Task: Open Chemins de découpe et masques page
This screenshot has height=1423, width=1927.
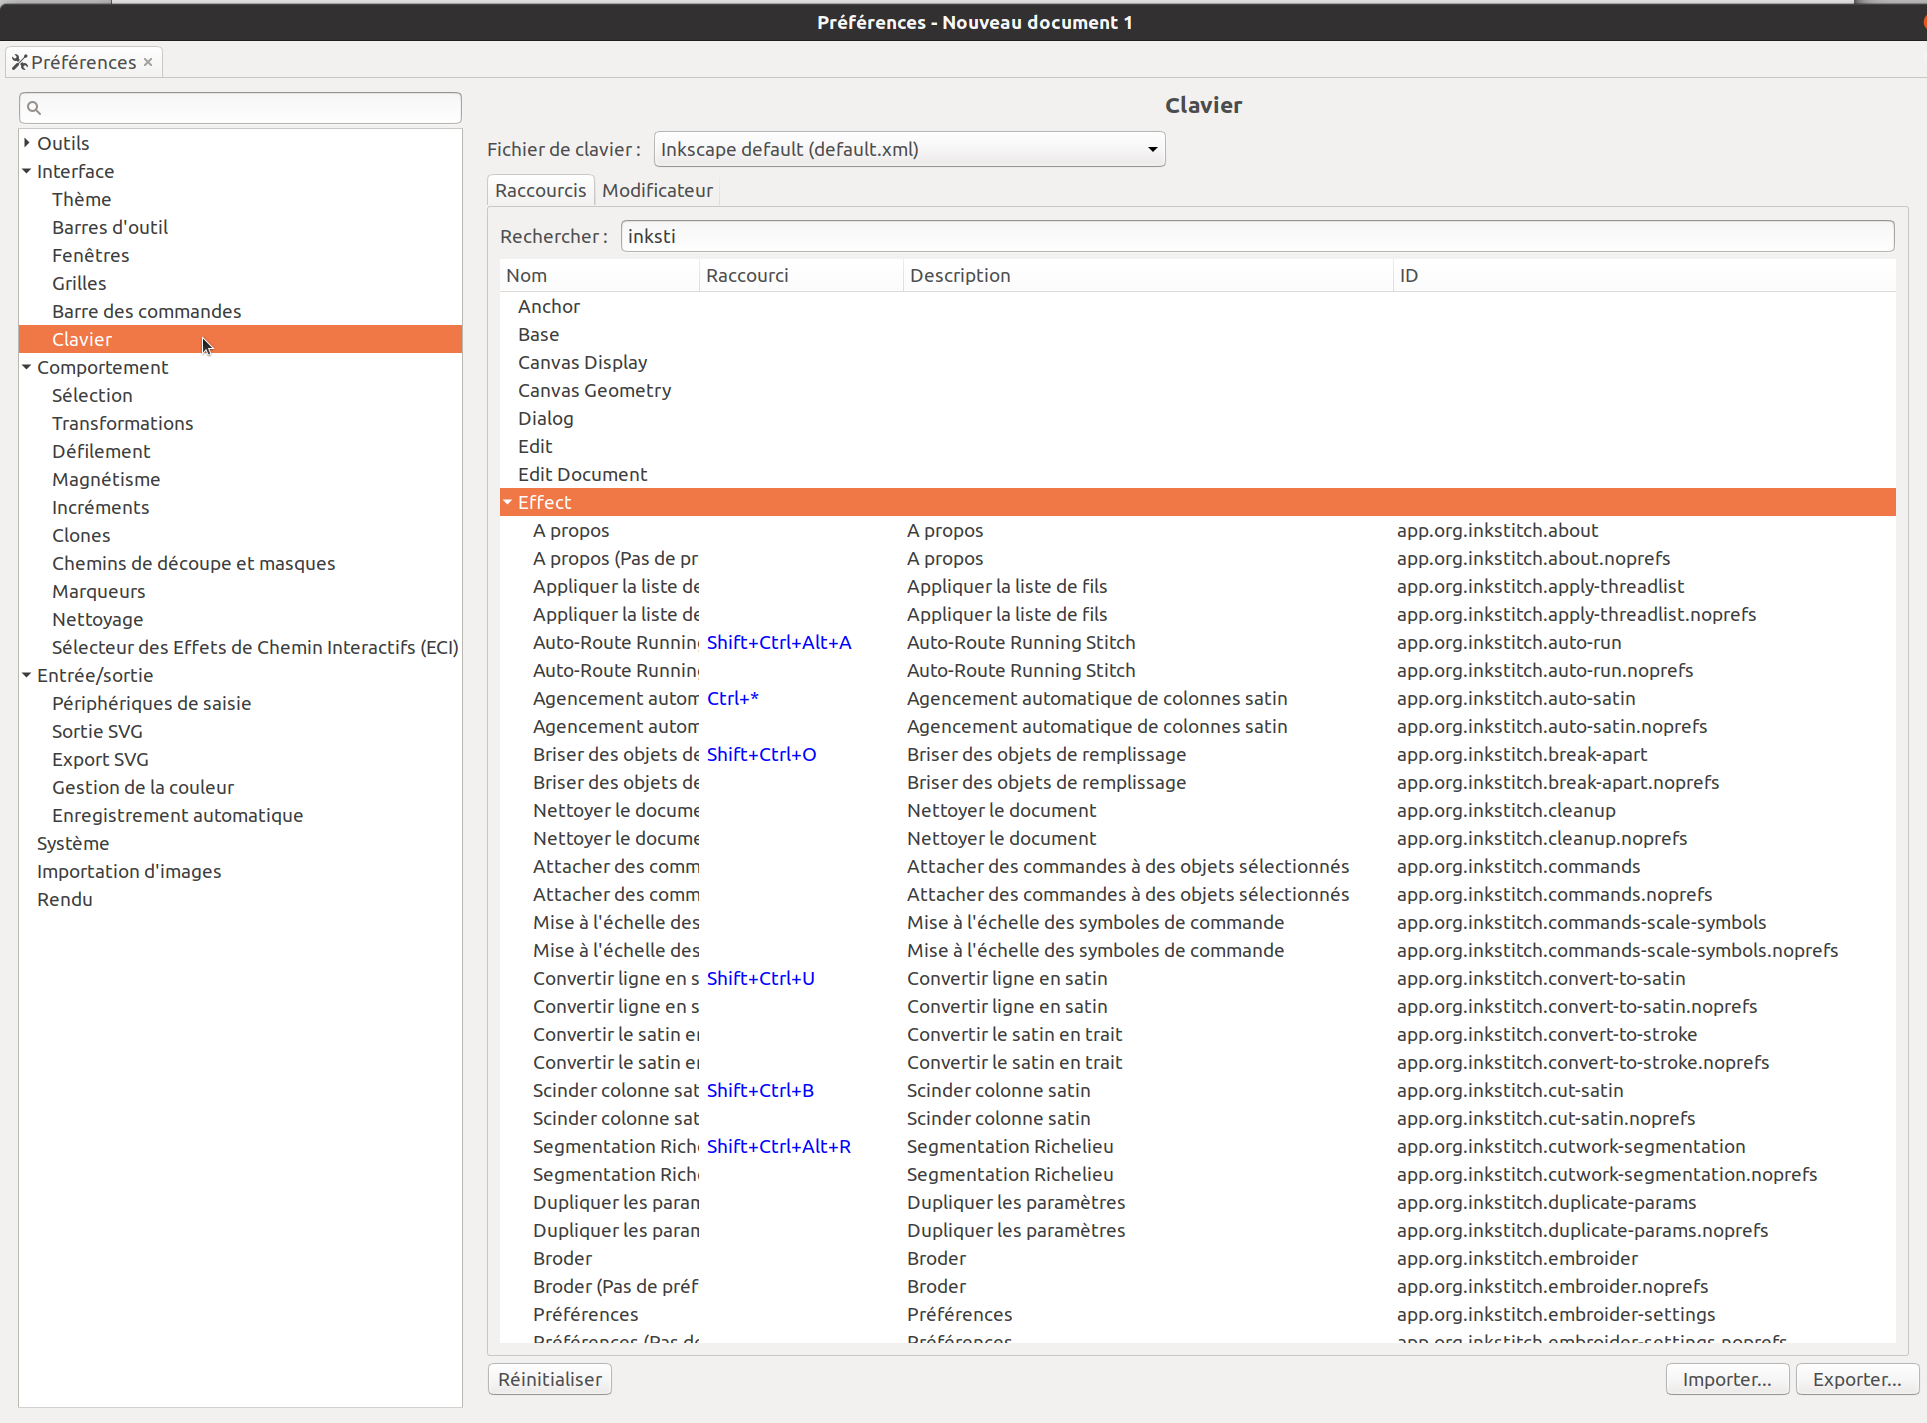Action: coord(194,563)
